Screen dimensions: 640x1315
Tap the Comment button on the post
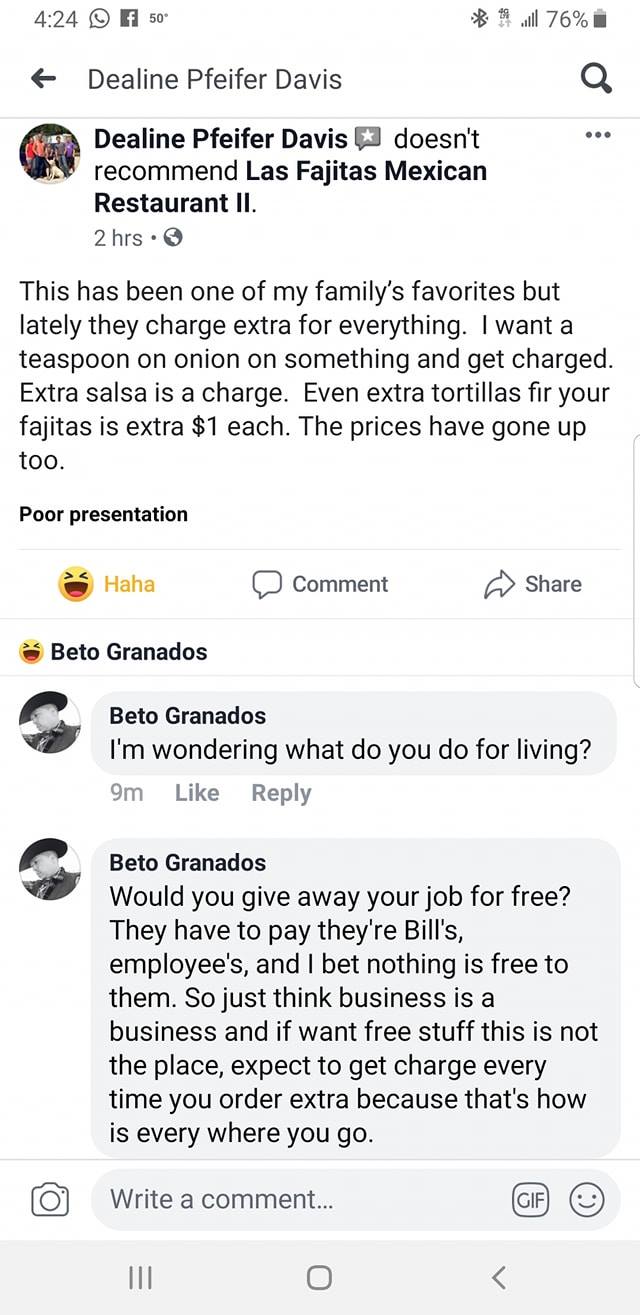tap(320, 584)
